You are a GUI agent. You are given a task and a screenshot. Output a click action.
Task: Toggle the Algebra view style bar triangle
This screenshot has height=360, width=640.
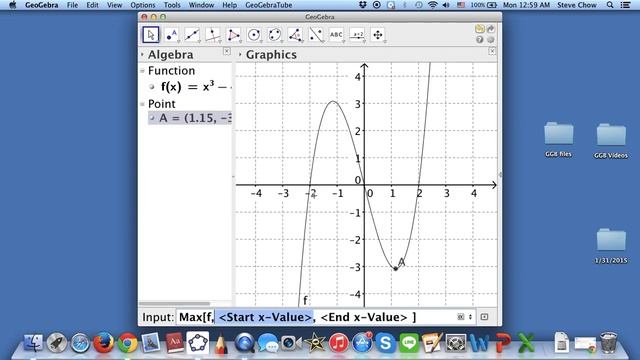(142, 54)
